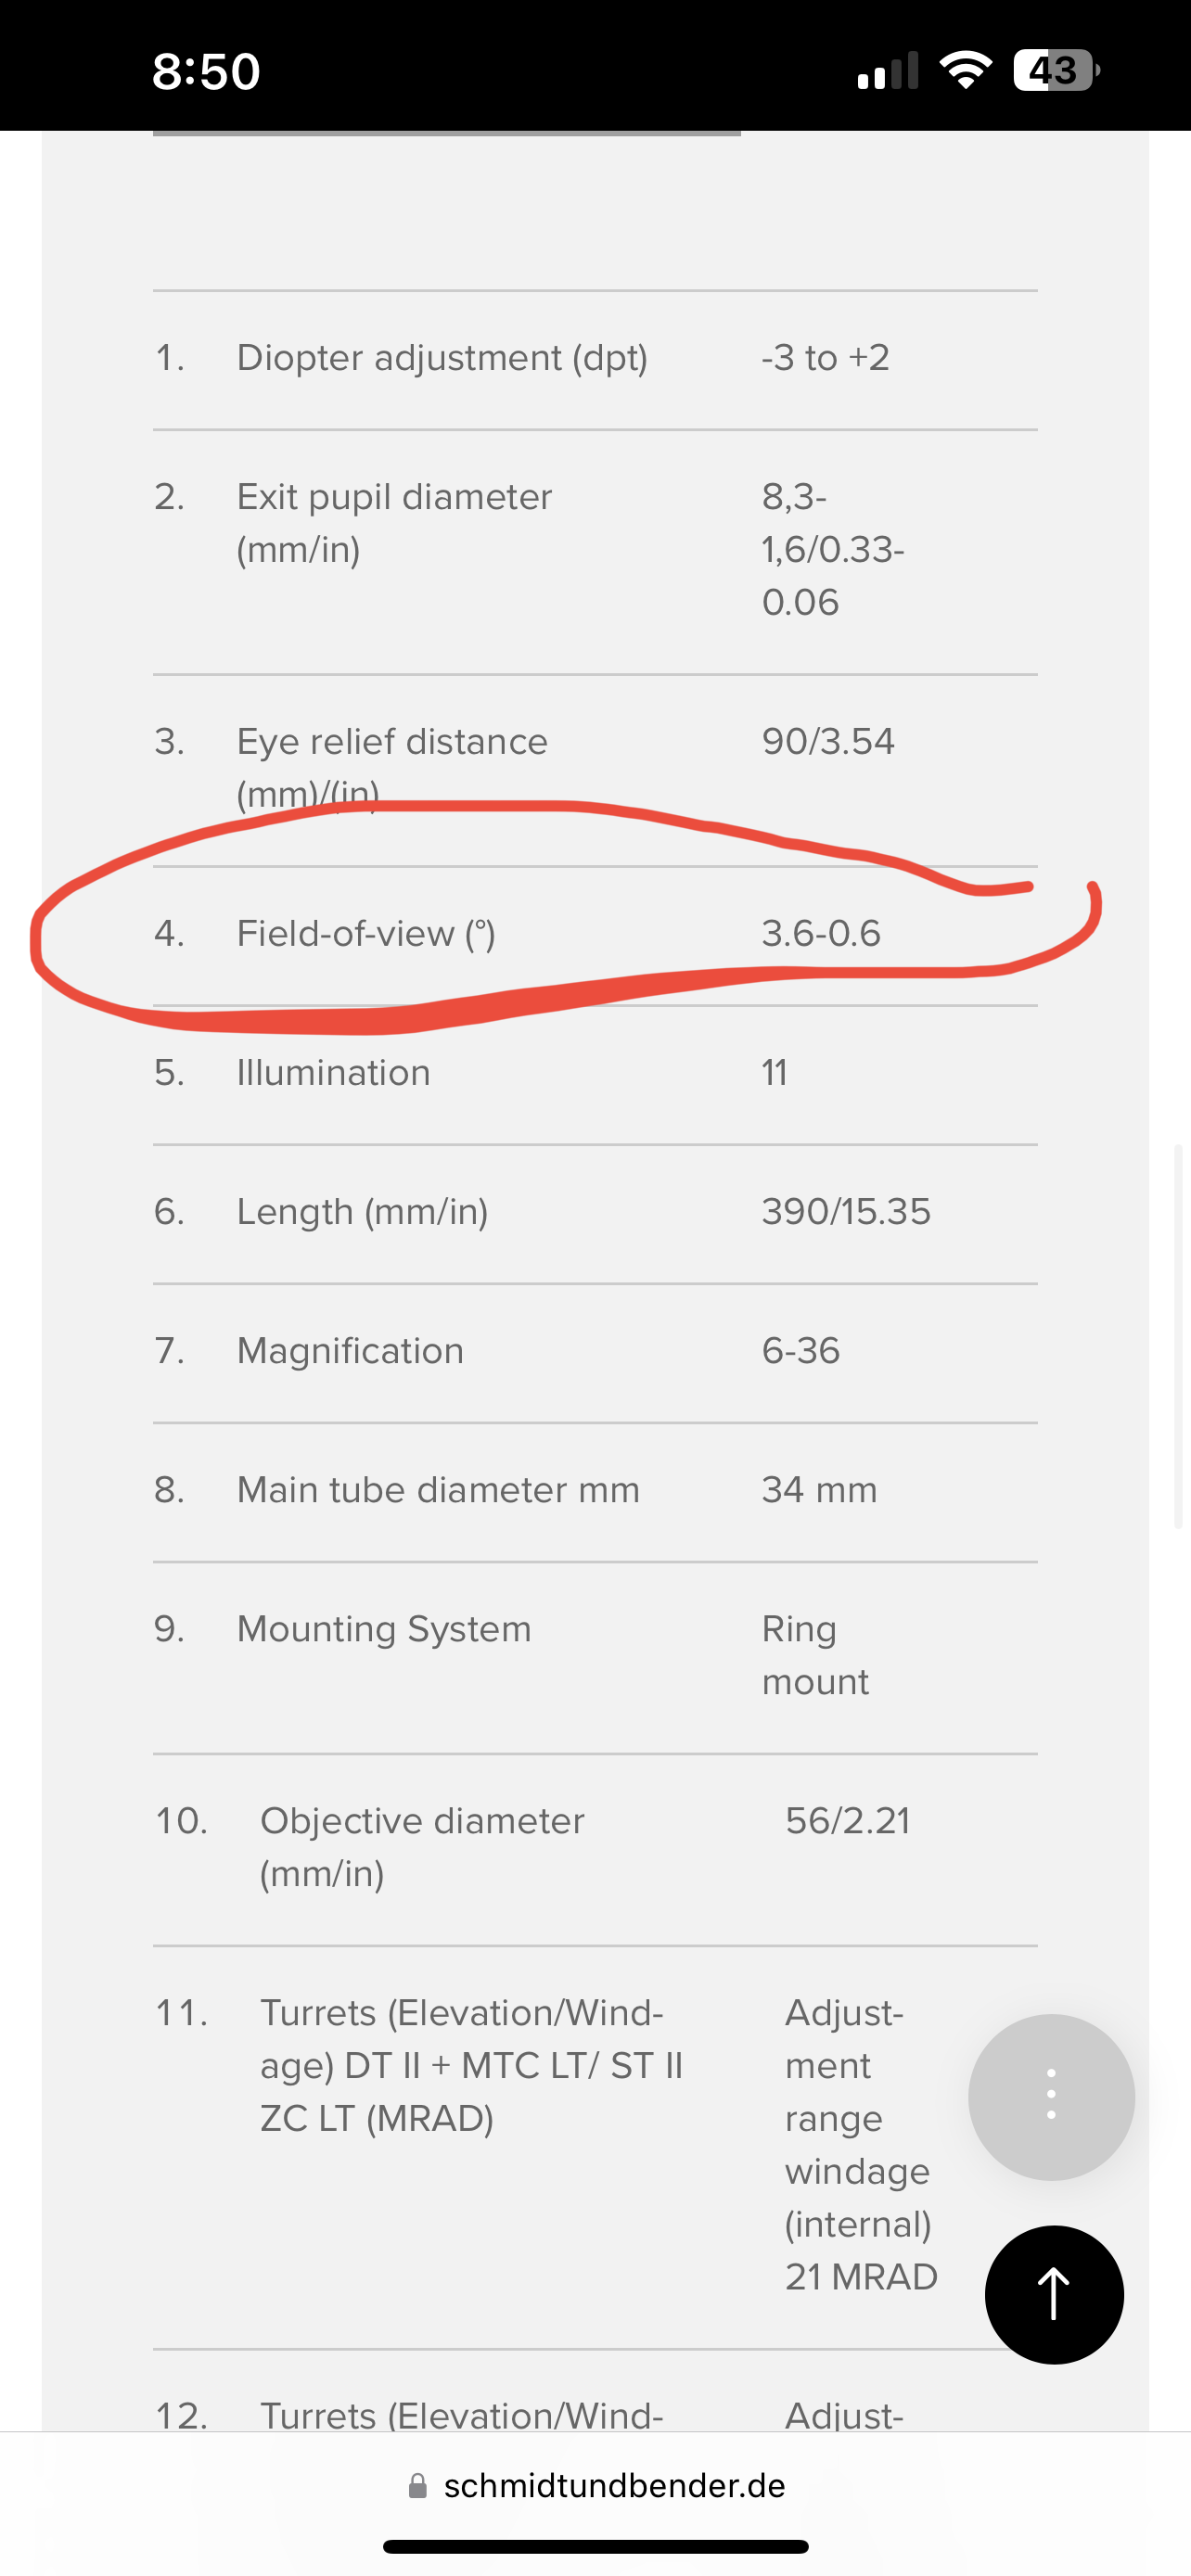Tap the 3.6-0.6 field-of-view value
Image resolution: width=1191 pixels, height=2576 pixels.
pyautogui.click(x=821, y=934)
